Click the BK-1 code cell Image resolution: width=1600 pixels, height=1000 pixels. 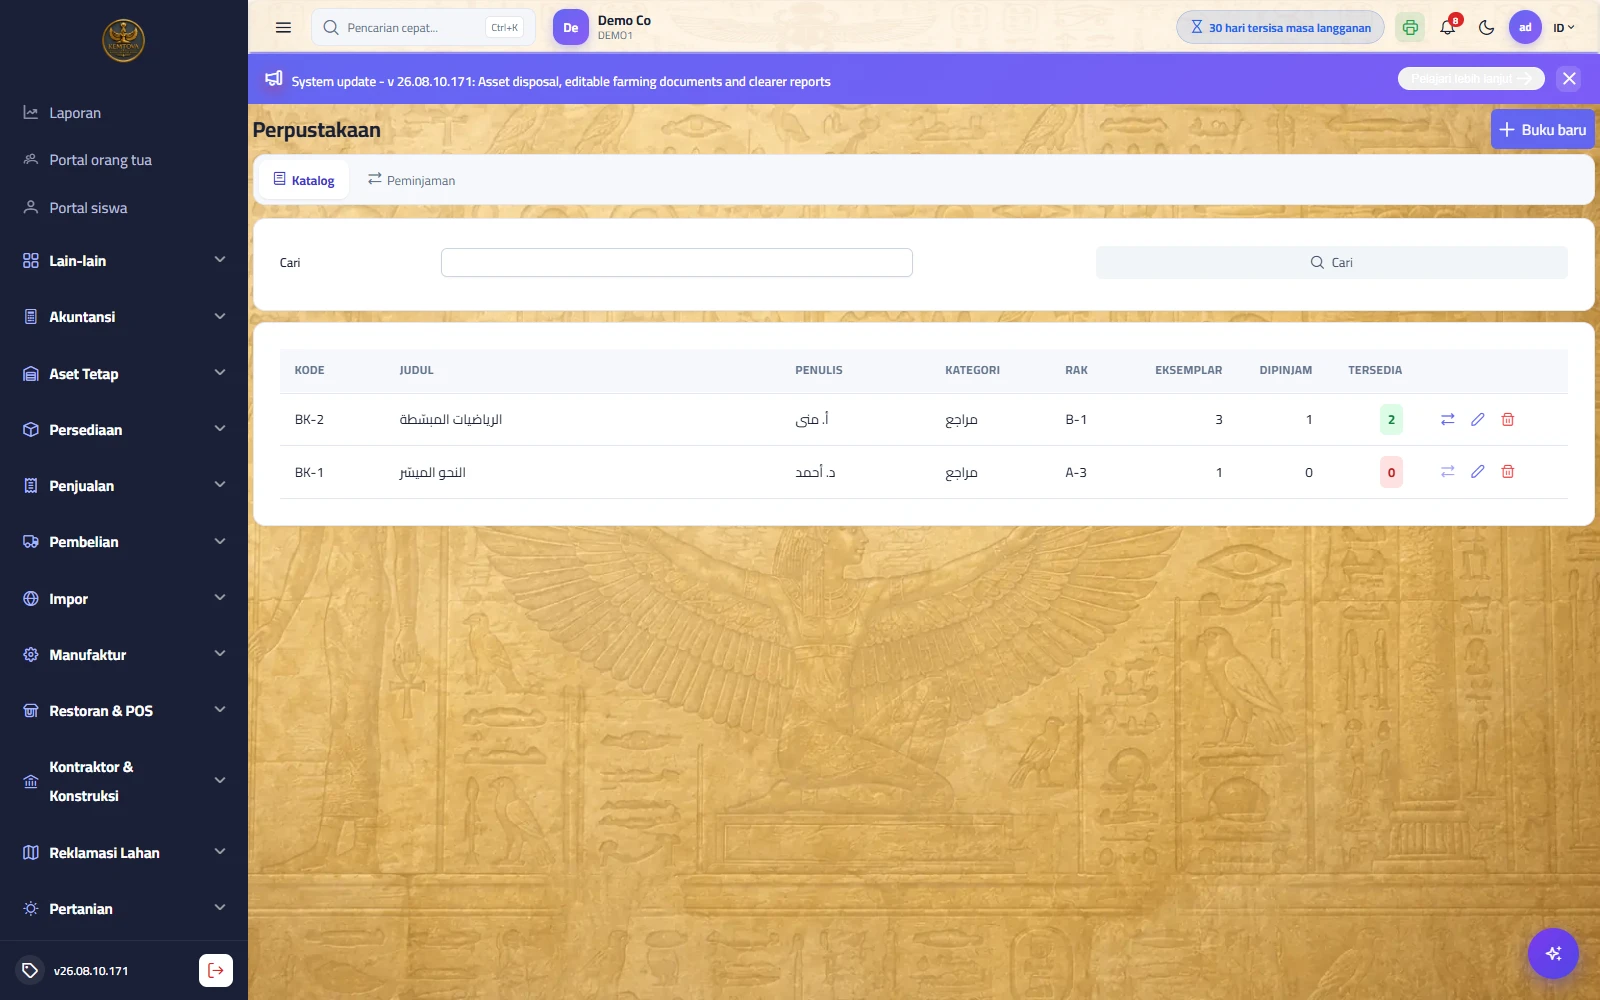click(309, 473)
